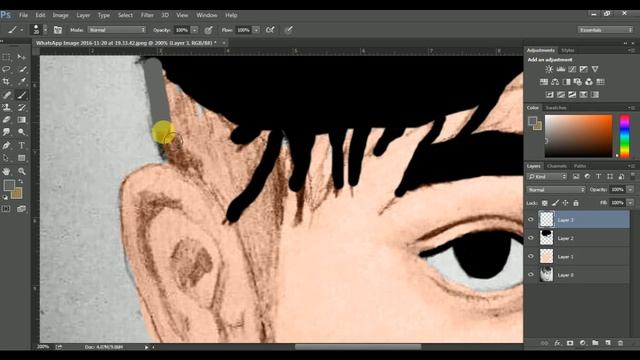This screenshot has height=360, width=640.
Task: Select the Rectangle shape tool
Action: click(22, 158)
